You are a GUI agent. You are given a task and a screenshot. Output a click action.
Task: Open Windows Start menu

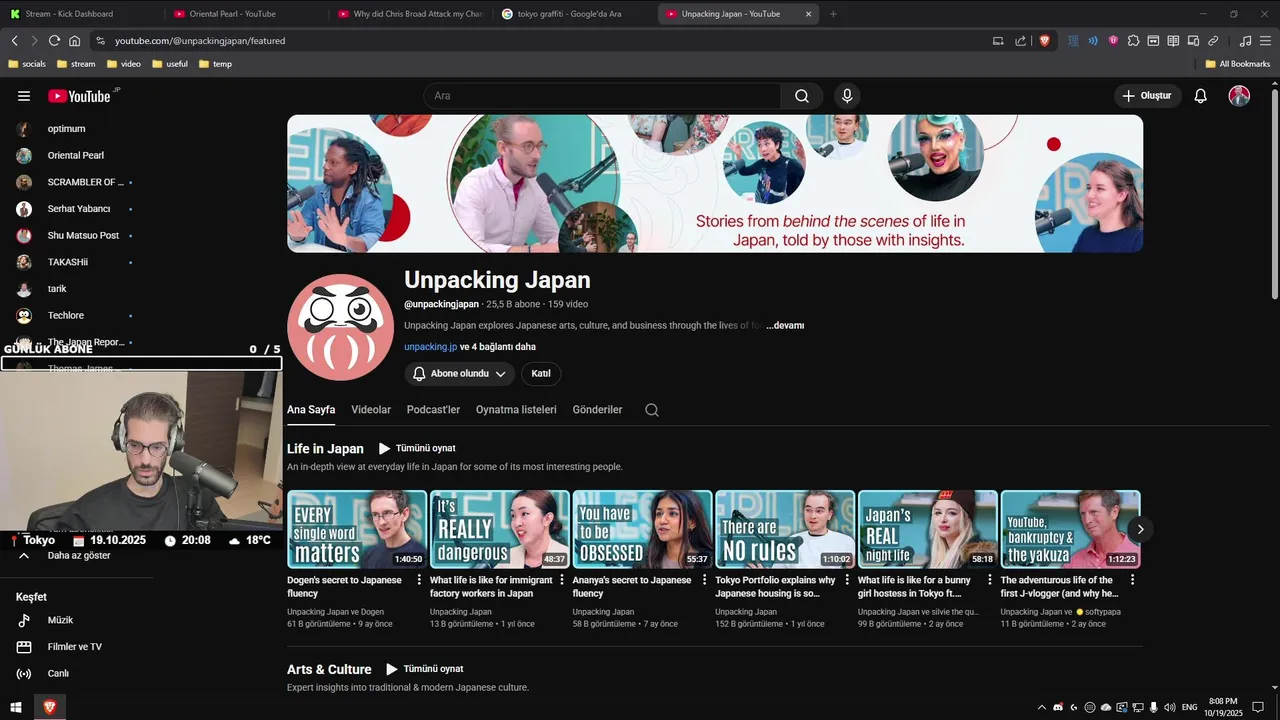16,707
